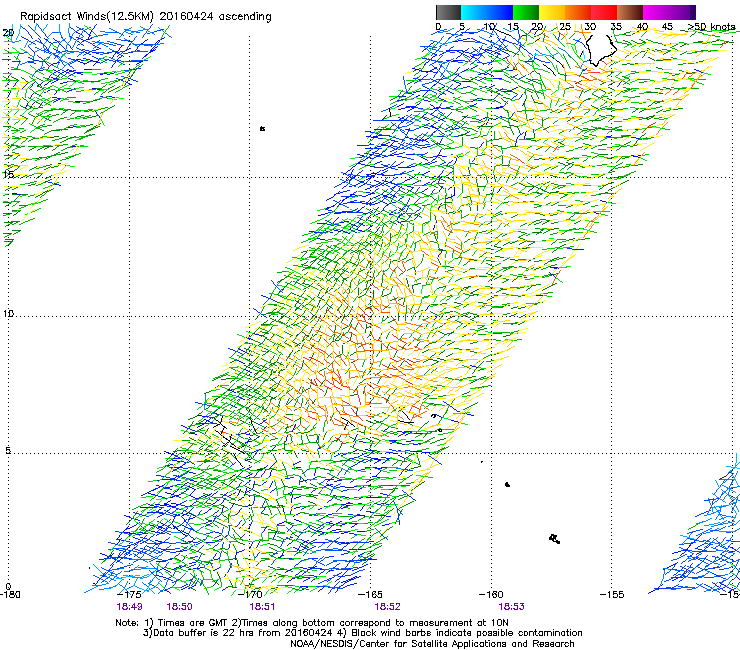This screenshot has height=650, width=740.
Task: Click the NOAA/NESDIS credit line
Action: (x=432, y=644)
